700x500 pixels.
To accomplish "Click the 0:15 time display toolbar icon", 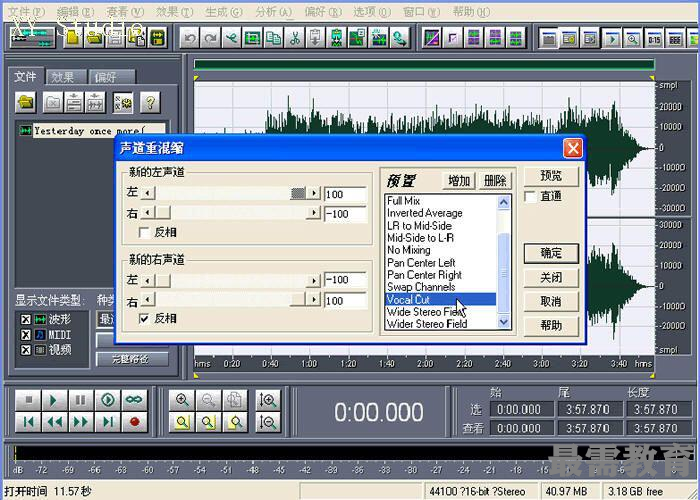I will click(x=654, y=39).
